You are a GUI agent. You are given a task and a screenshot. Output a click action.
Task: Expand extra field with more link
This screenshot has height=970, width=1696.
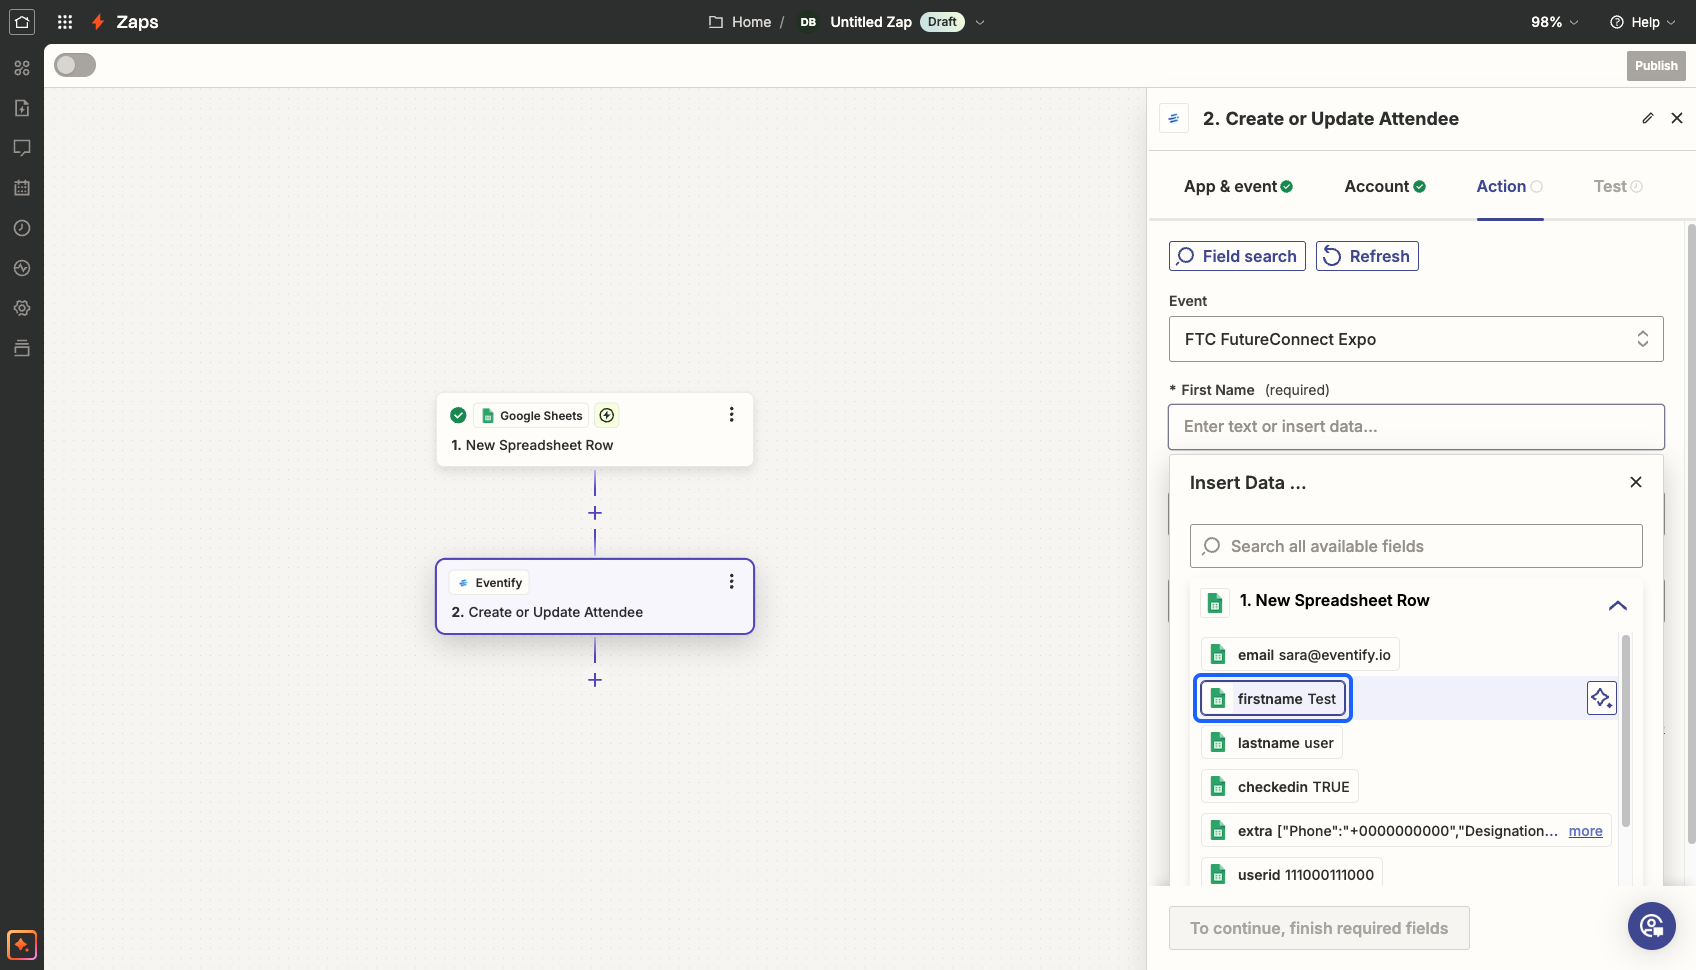tap(1585, 831)
